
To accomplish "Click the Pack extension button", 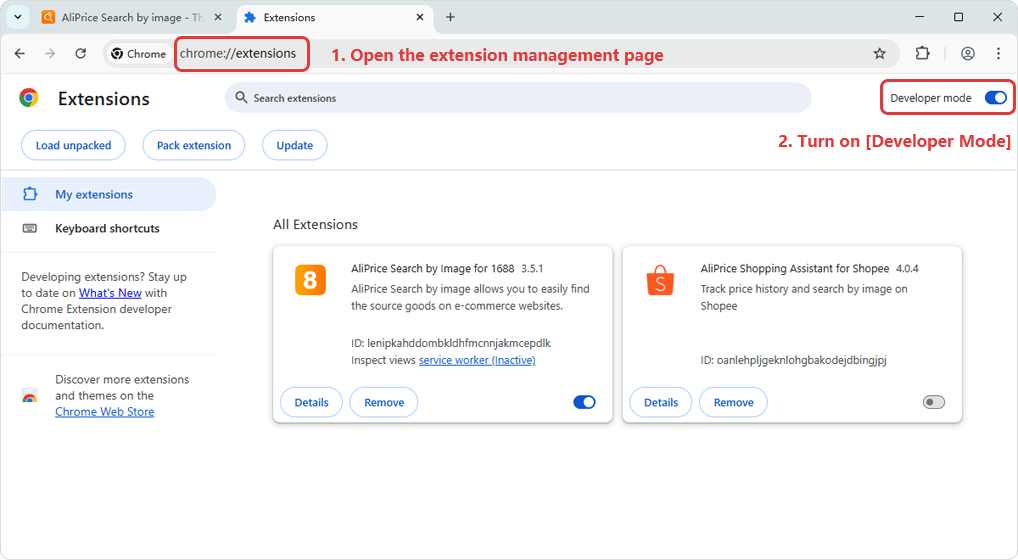I will pos(194,145).
